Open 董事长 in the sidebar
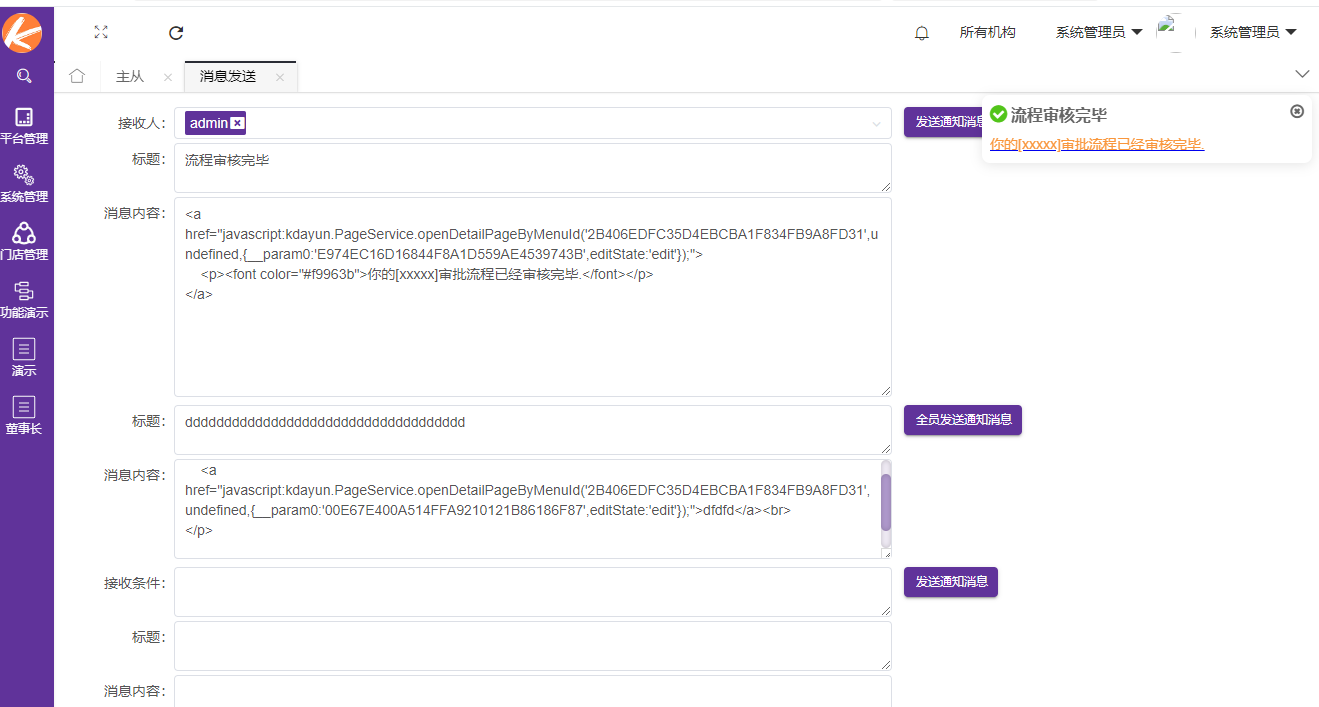 pos(25,416)
